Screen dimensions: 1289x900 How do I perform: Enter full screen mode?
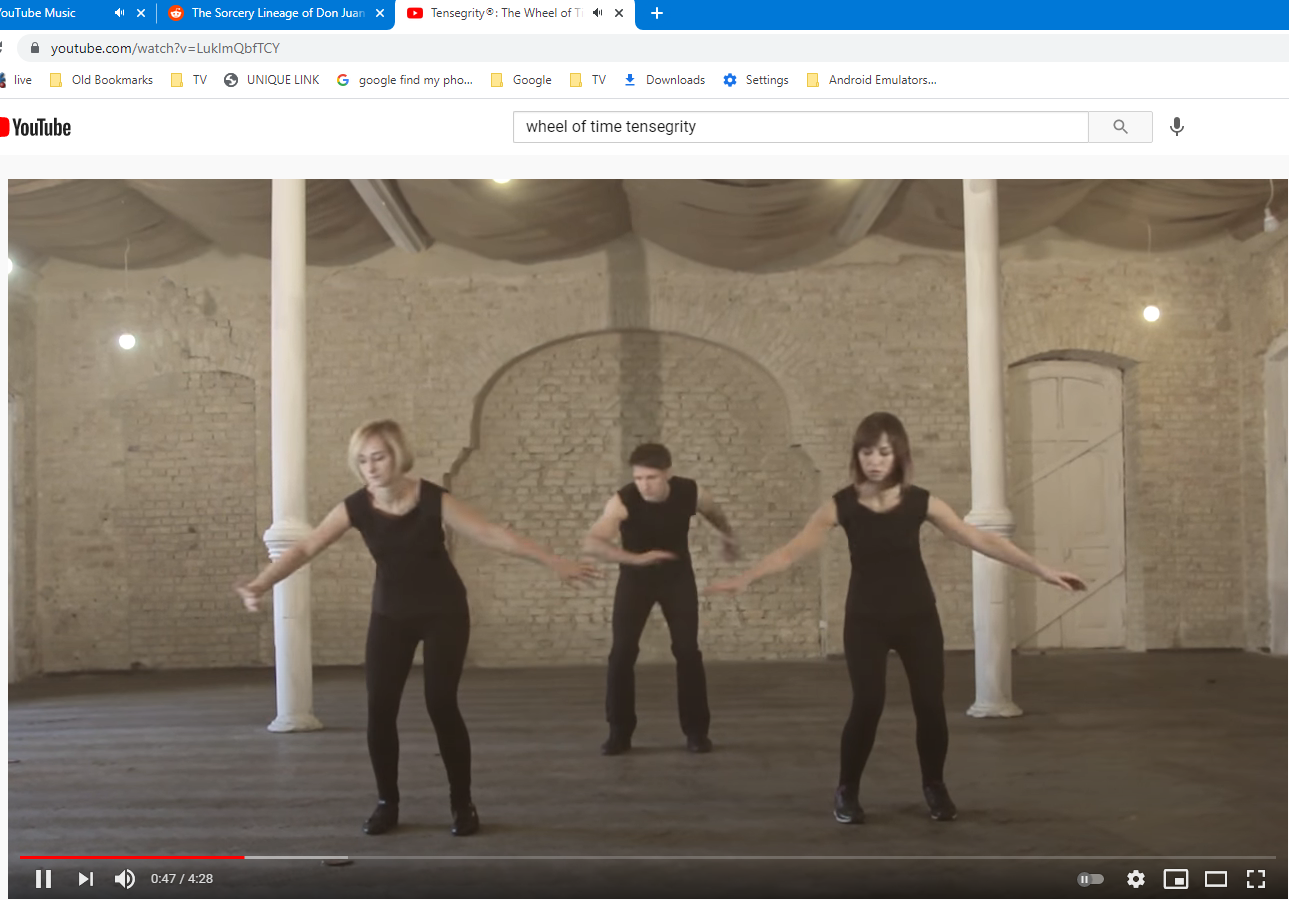coord(1256,879)
